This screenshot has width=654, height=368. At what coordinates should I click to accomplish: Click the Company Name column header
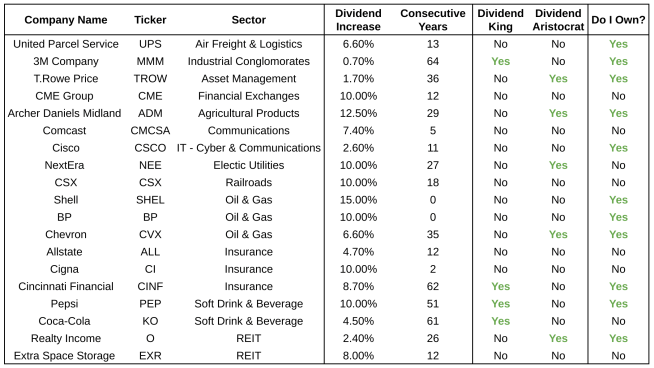(x=66, y=20)
